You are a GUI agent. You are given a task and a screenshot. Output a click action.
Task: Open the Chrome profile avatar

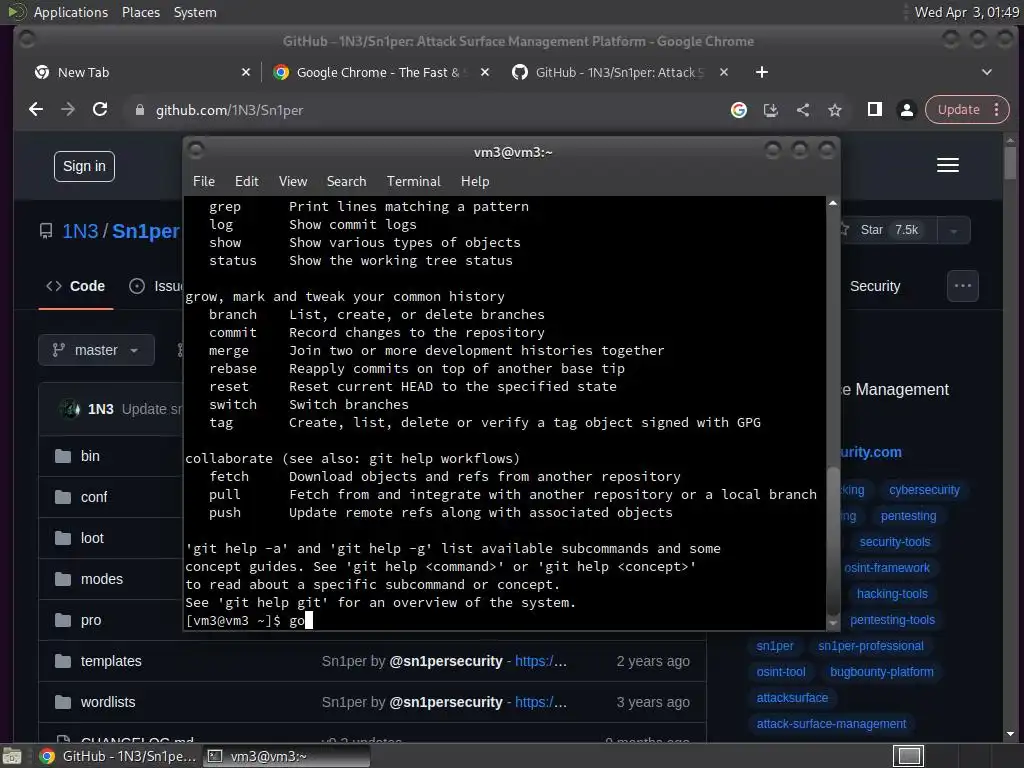click(x=906, y=110)
